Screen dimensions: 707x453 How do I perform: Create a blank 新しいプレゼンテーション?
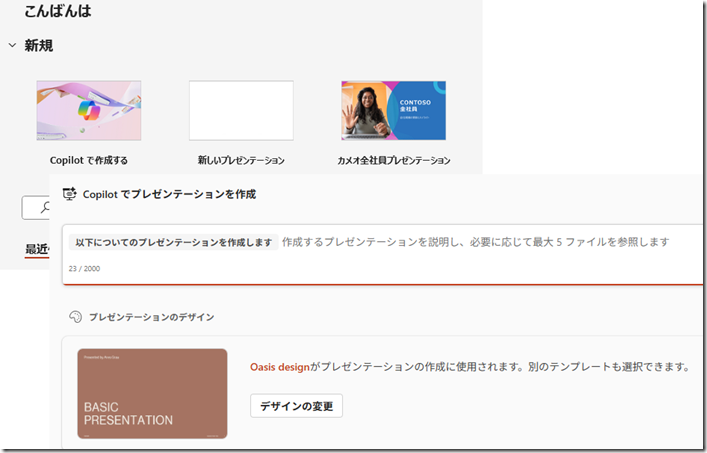[241, 110]
